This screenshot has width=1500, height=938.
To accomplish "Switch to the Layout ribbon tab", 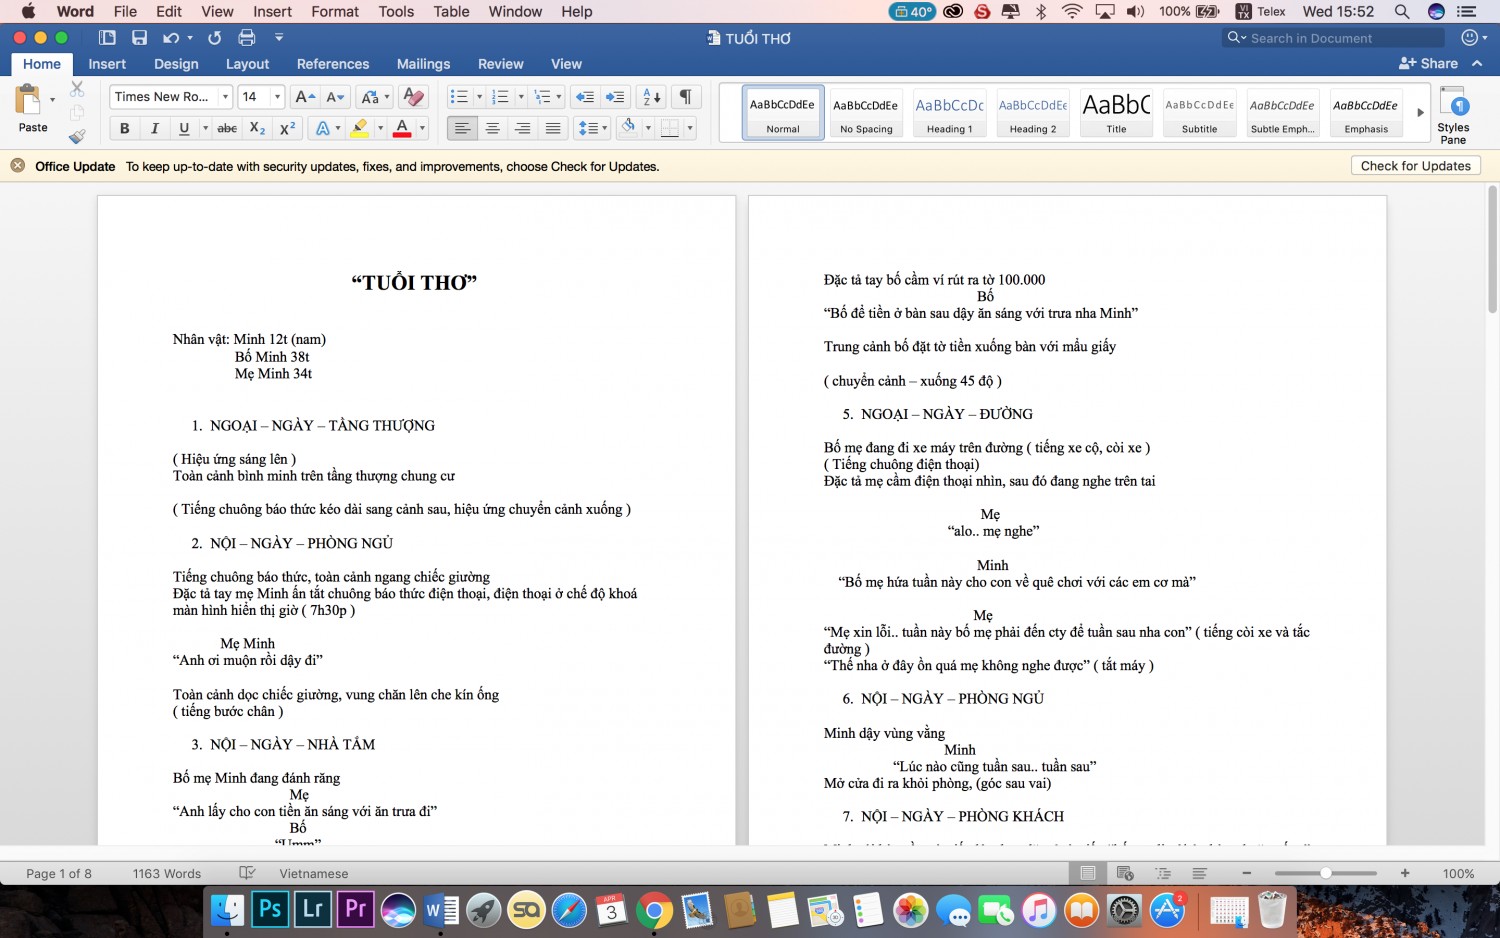I will coord(247,64).
